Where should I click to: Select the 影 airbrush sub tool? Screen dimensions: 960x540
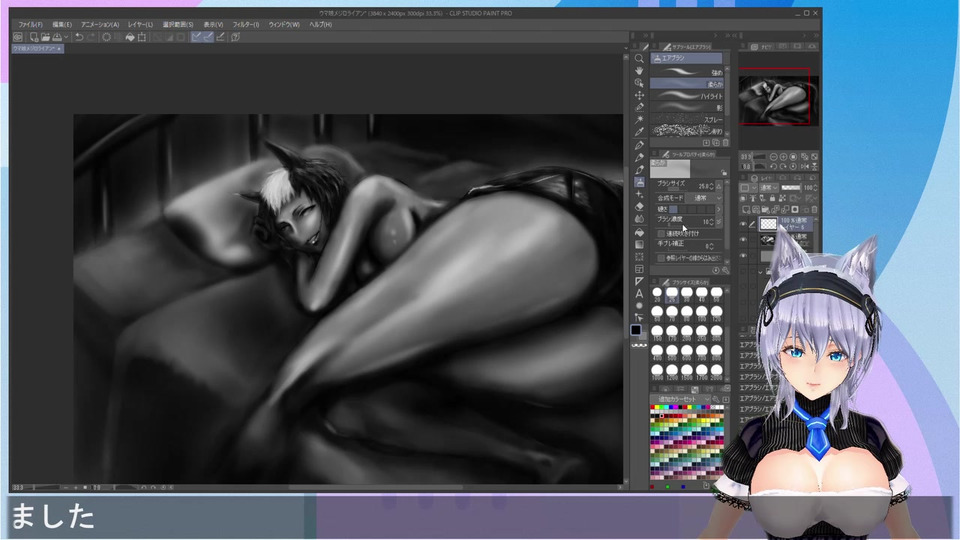(686, 108)
